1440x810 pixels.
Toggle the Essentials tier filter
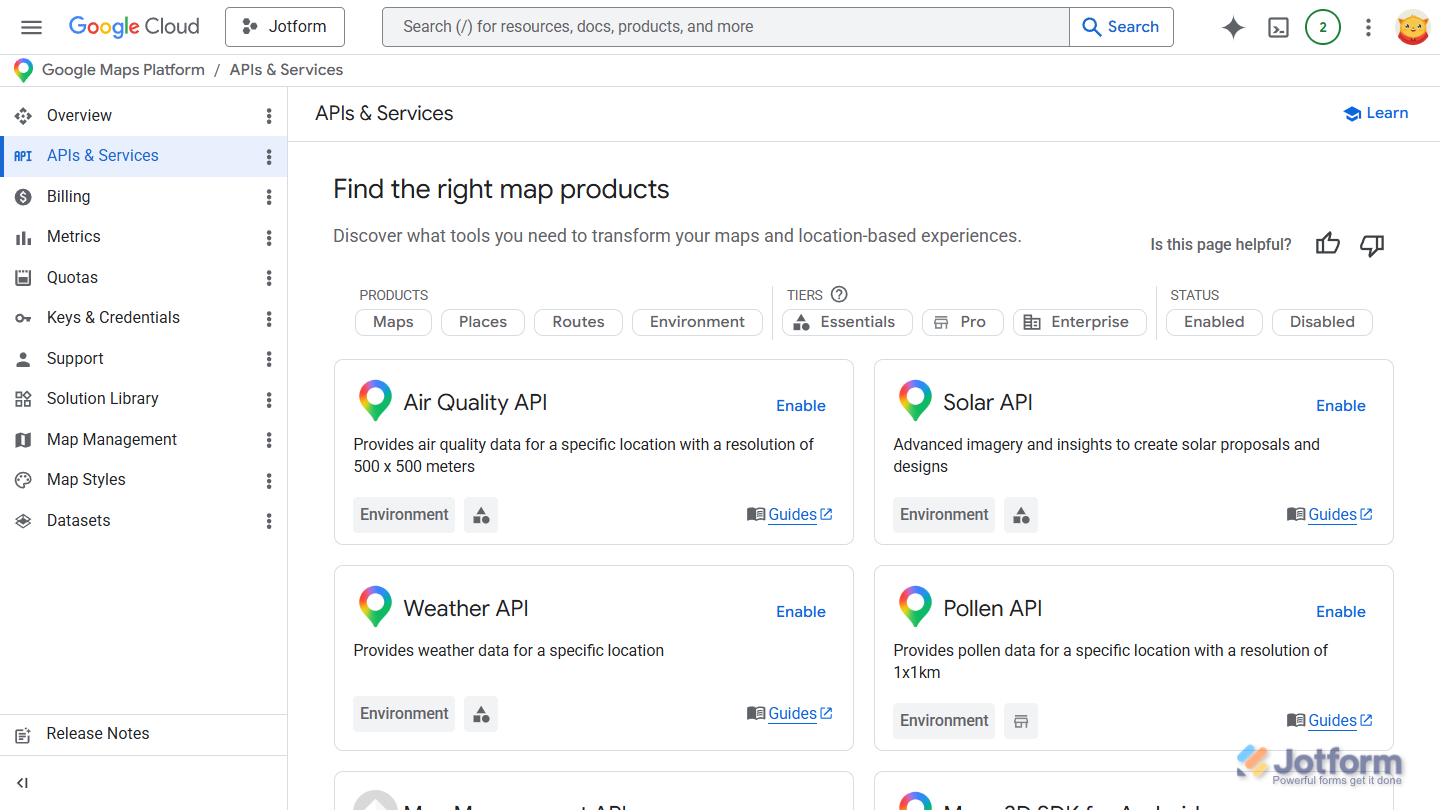tap(847, 322)
